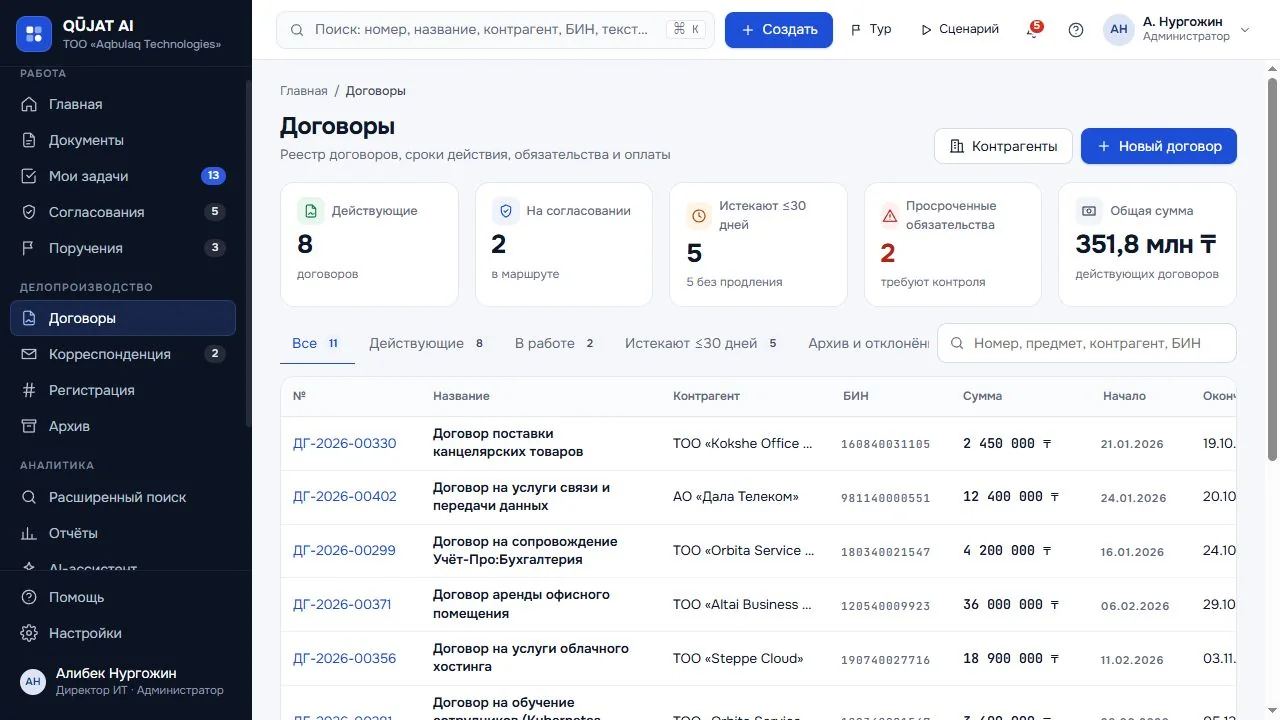This screenshot has width=1280, height=720.
Task: Open the notifications bell icon
Action: click(1032, 30)
